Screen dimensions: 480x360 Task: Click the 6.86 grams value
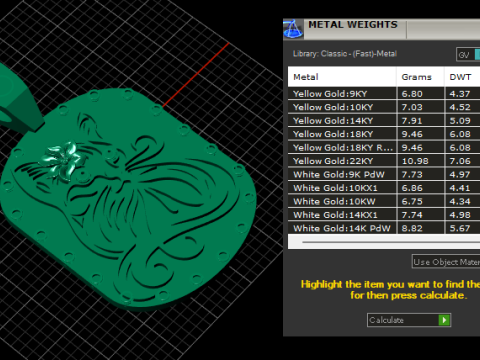coord(412,188)
